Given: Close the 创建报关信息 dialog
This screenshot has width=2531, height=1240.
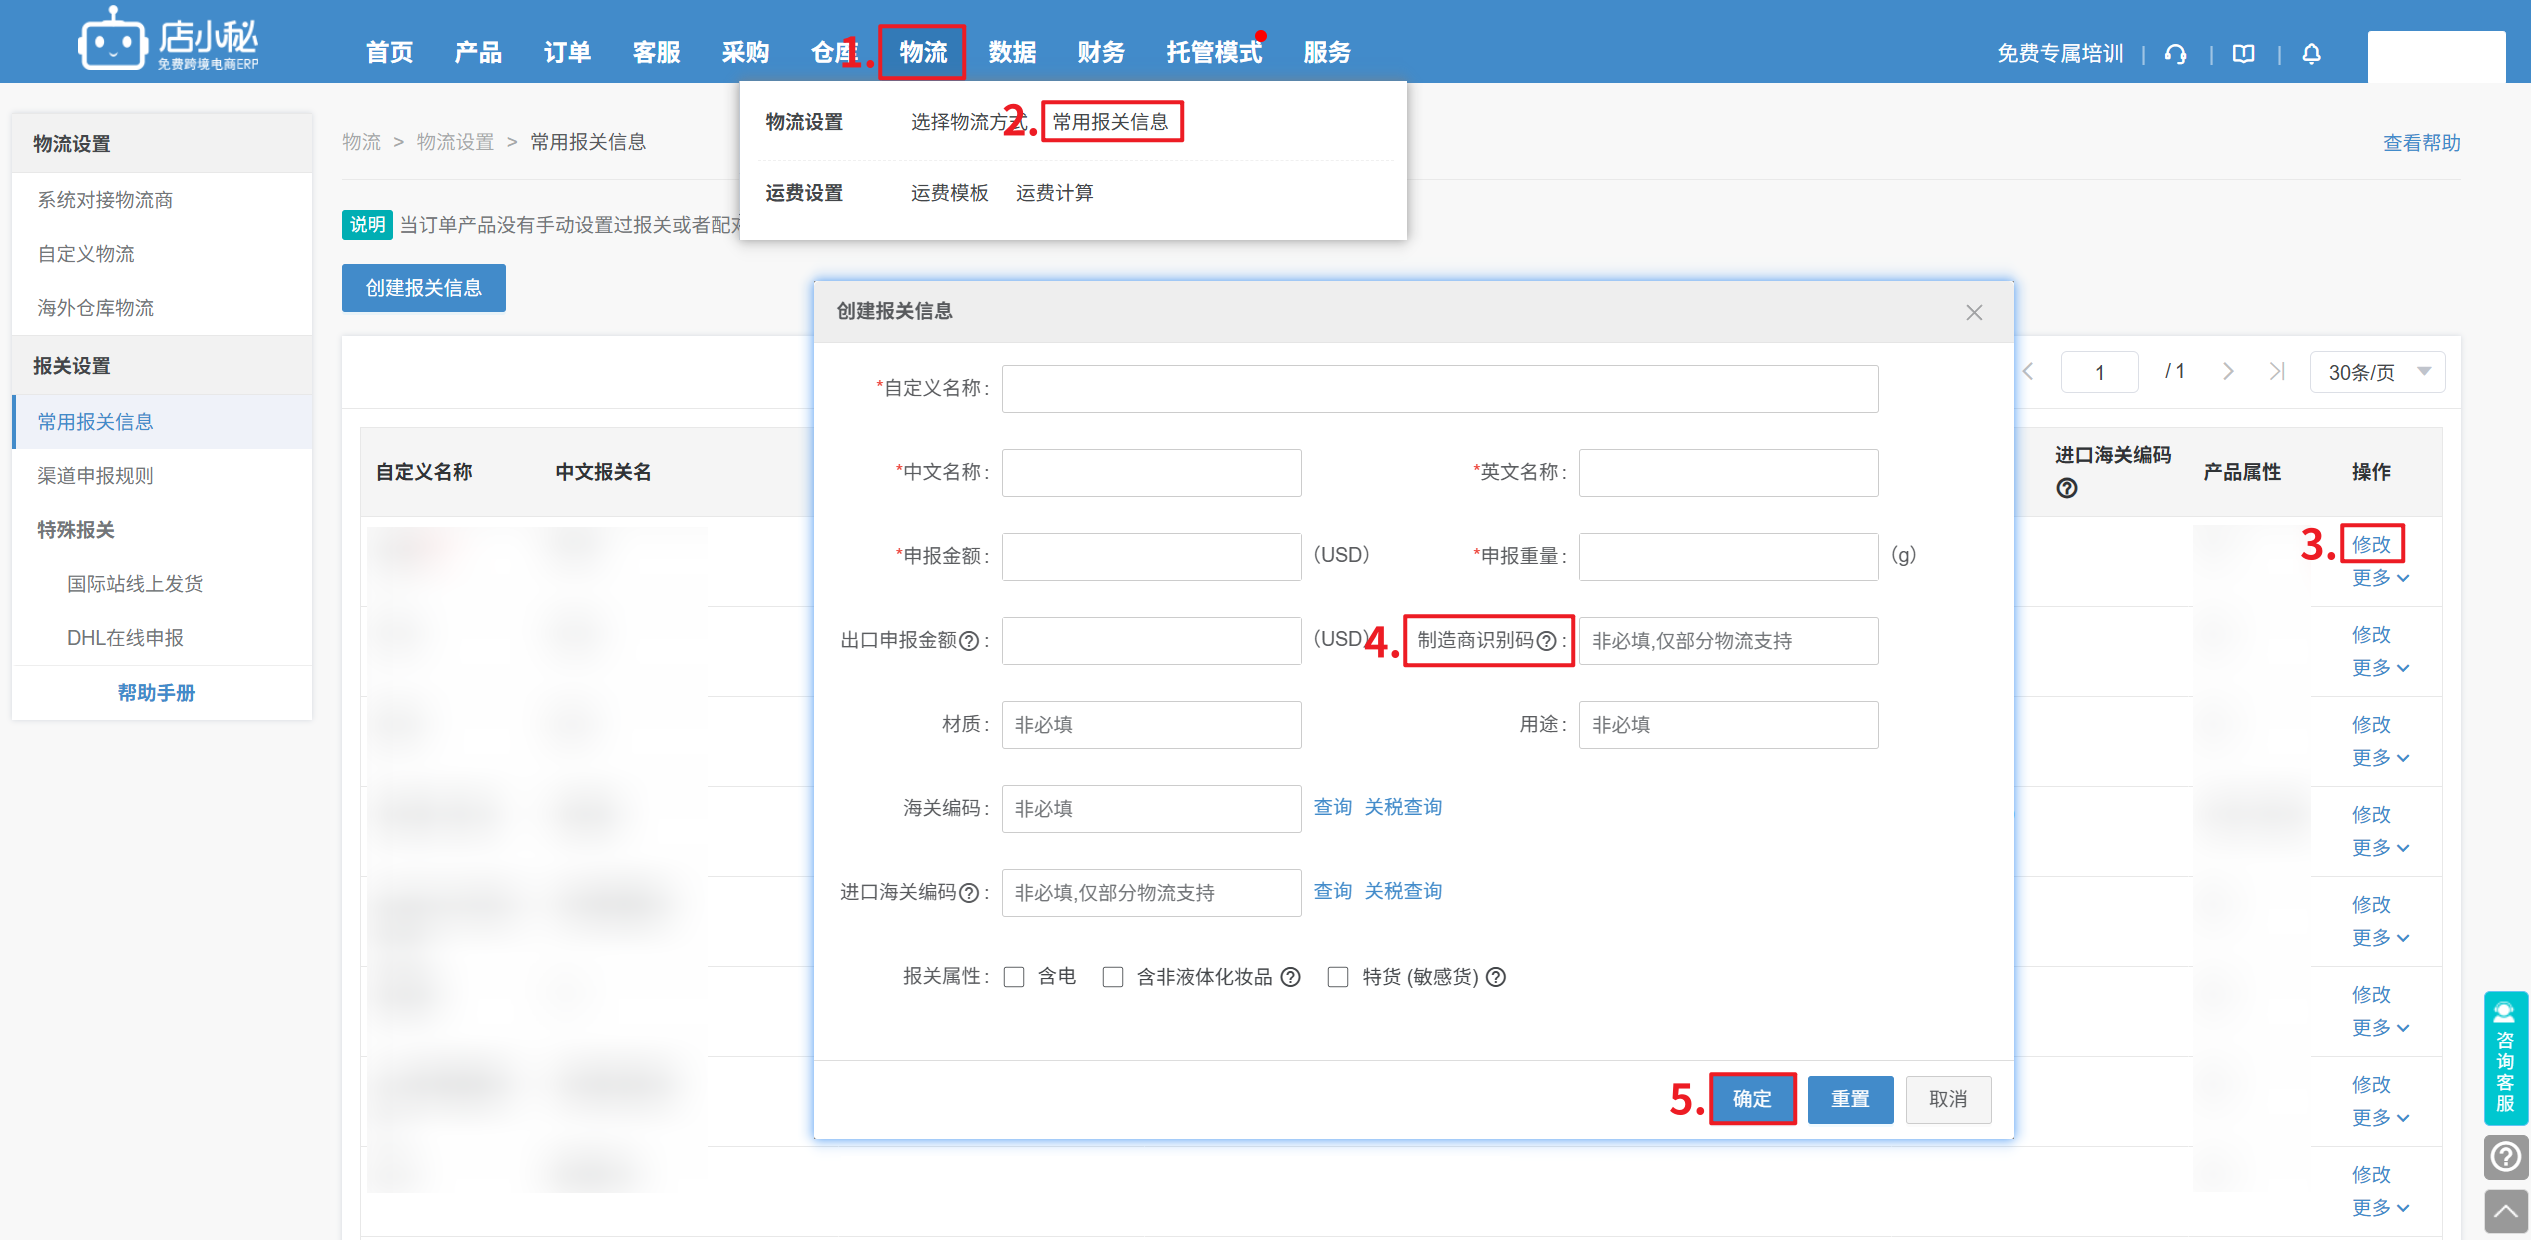Looking at the screenshot, I should [x=1973, y=312].
